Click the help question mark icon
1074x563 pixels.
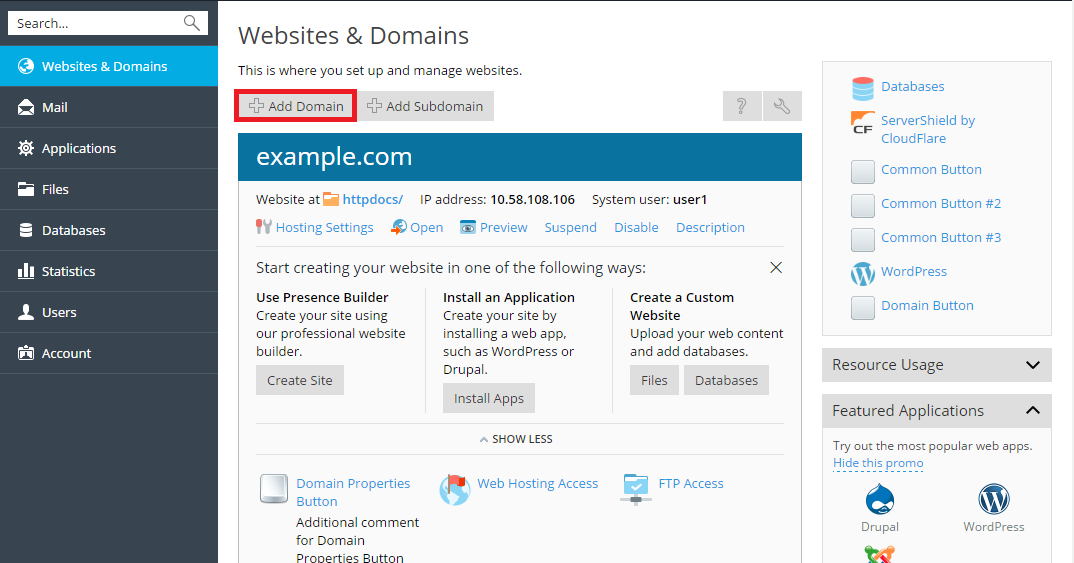(741, 106)
